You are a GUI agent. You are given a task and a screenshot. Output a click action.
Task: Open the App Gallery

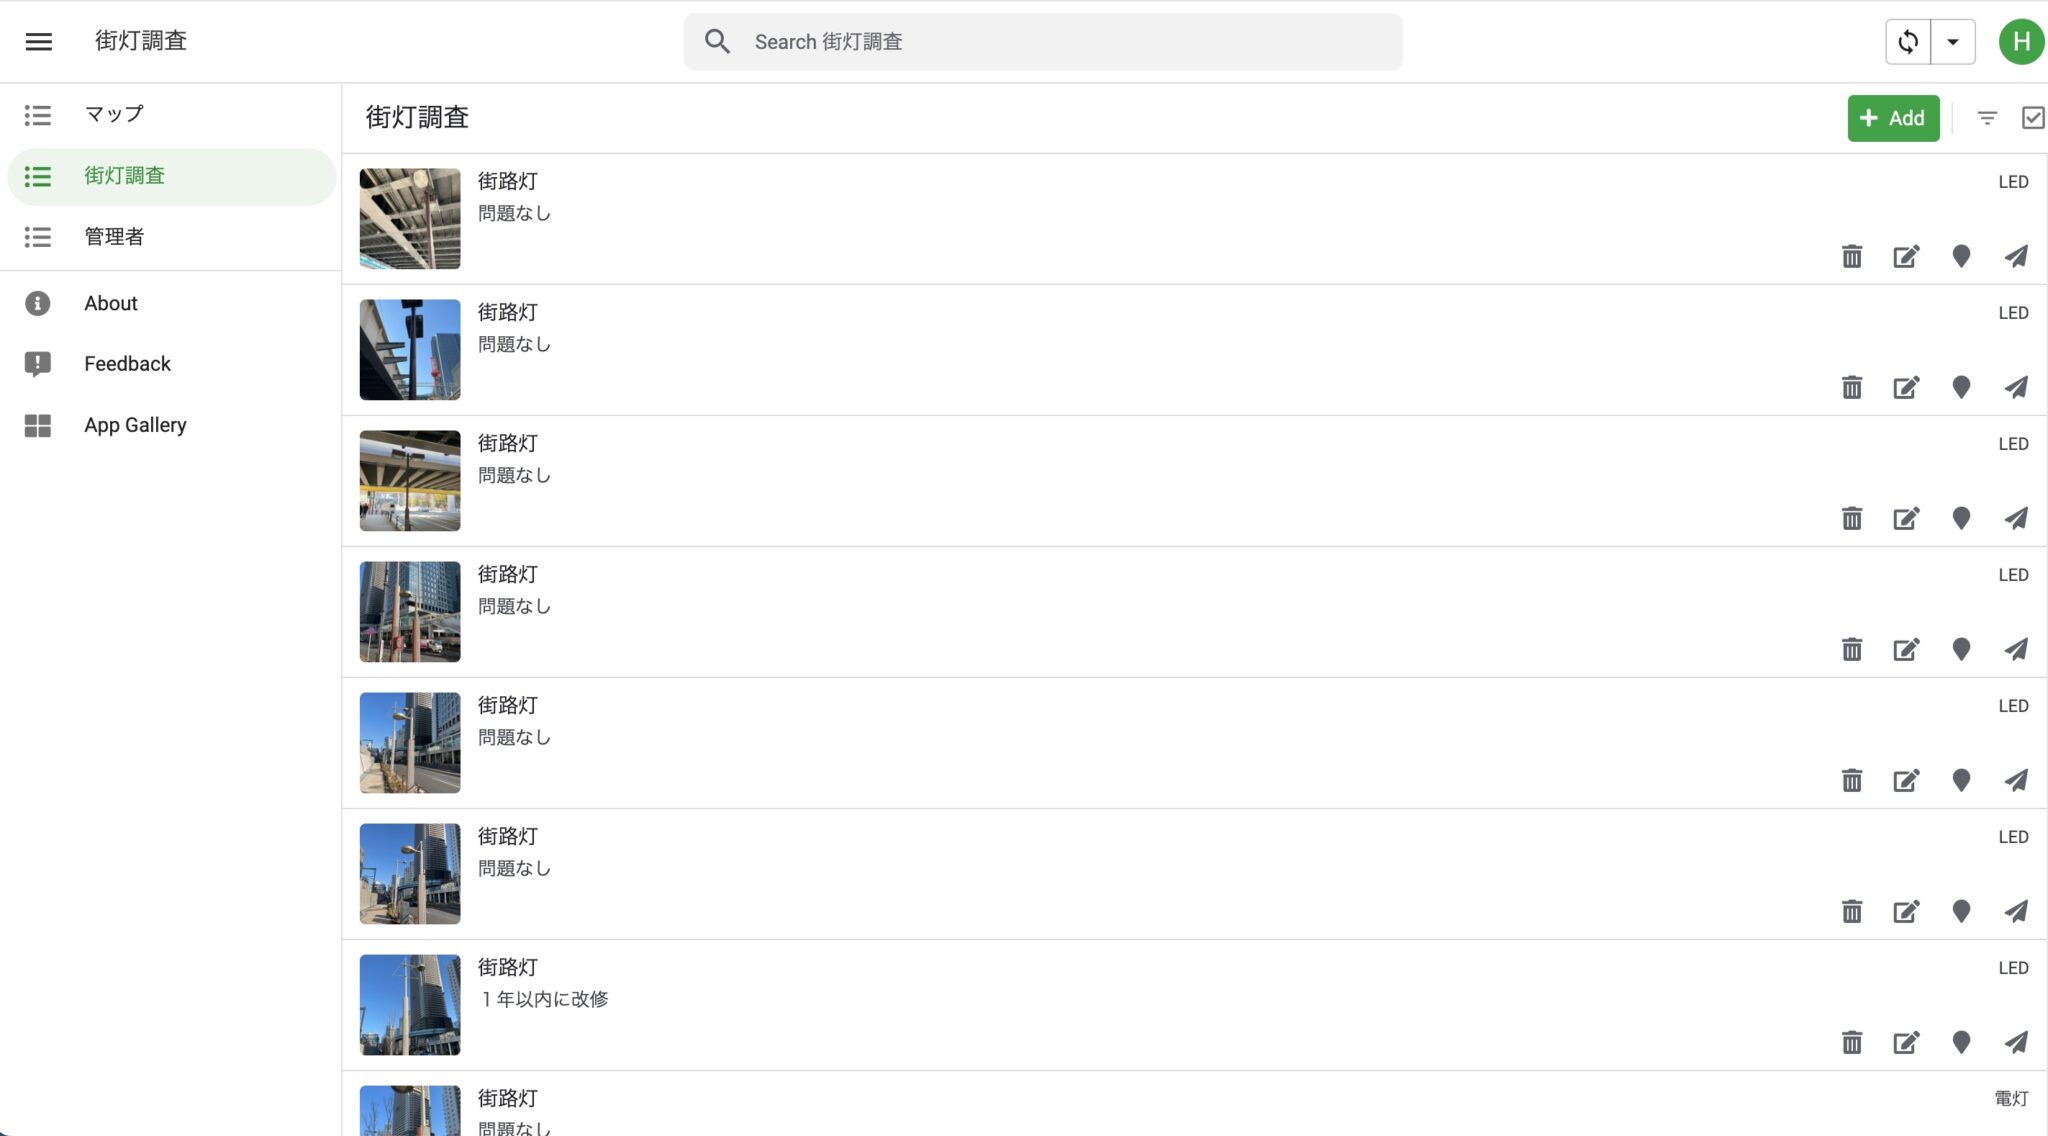click(135, 425)
